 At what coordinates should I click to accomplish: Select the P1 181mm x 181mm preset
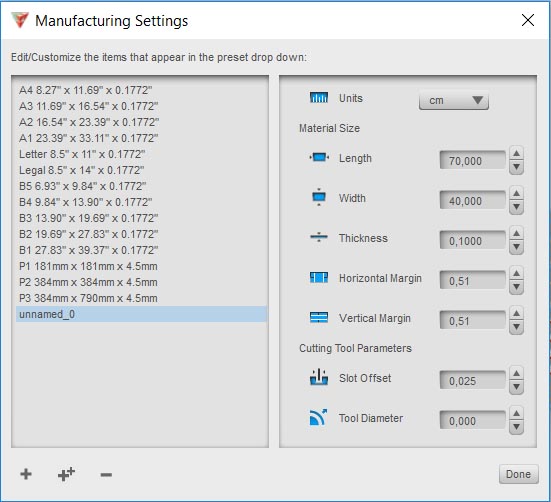[141, 266]
